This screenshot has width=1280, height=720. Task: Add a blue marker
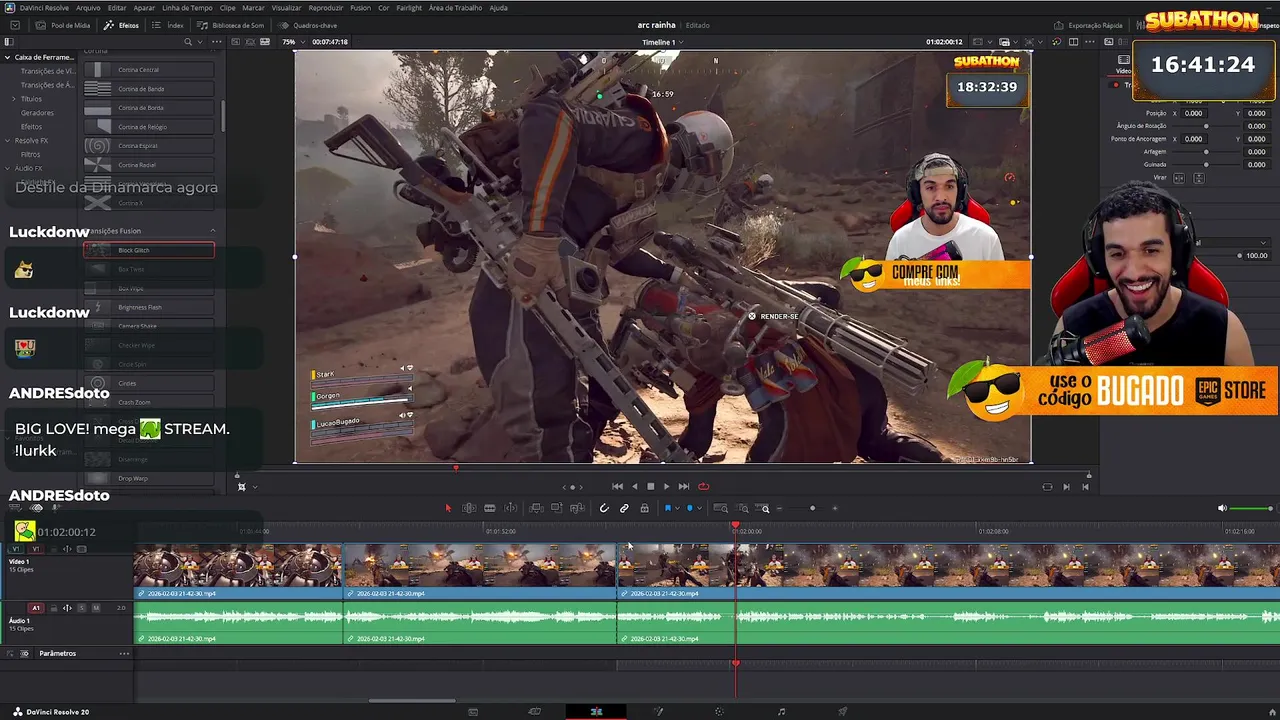pyautogui.click(x=689, y=508)
